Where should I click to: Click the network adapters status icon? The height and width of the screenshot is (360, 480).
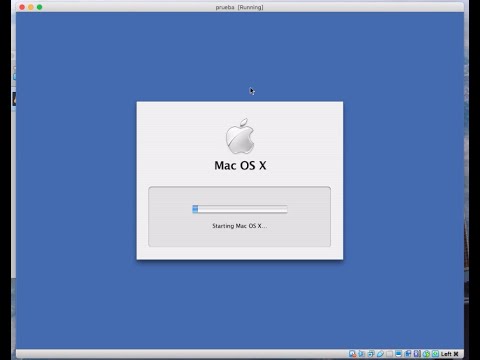click(371, 354)
